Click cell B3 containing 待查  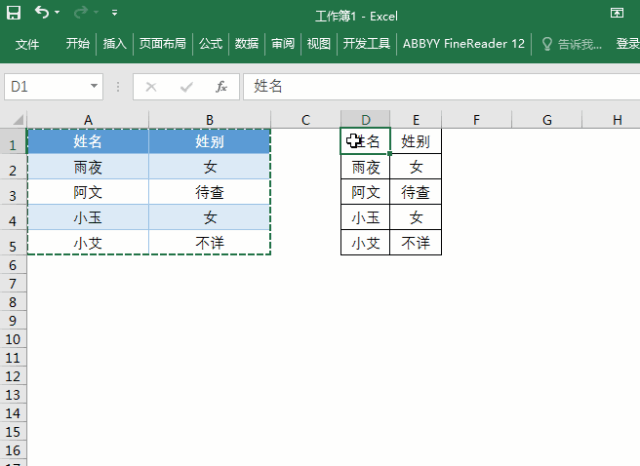tap(209, 192)
